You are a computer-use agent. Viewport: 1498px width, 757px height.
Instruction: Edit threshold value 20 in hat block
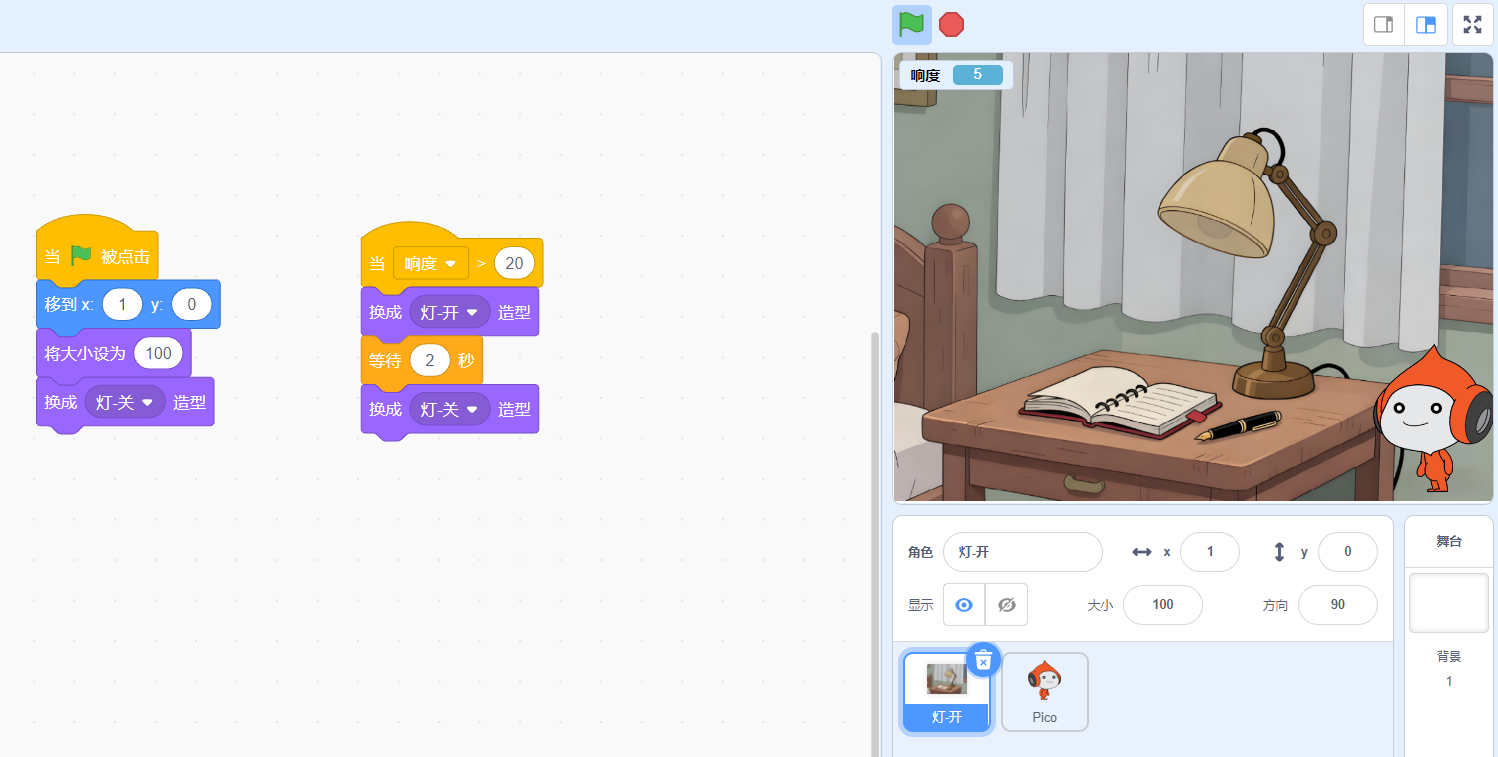pos(514,263)
